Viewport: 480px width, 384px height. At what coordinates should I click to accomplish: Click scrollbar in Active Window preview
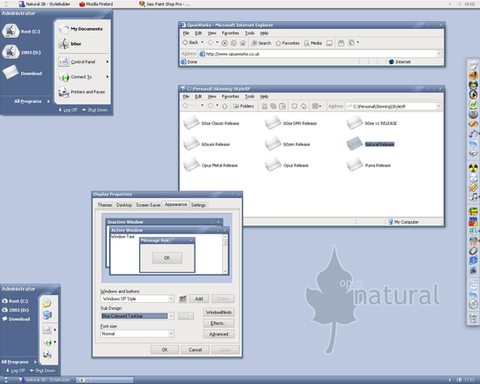click(225, 254)
